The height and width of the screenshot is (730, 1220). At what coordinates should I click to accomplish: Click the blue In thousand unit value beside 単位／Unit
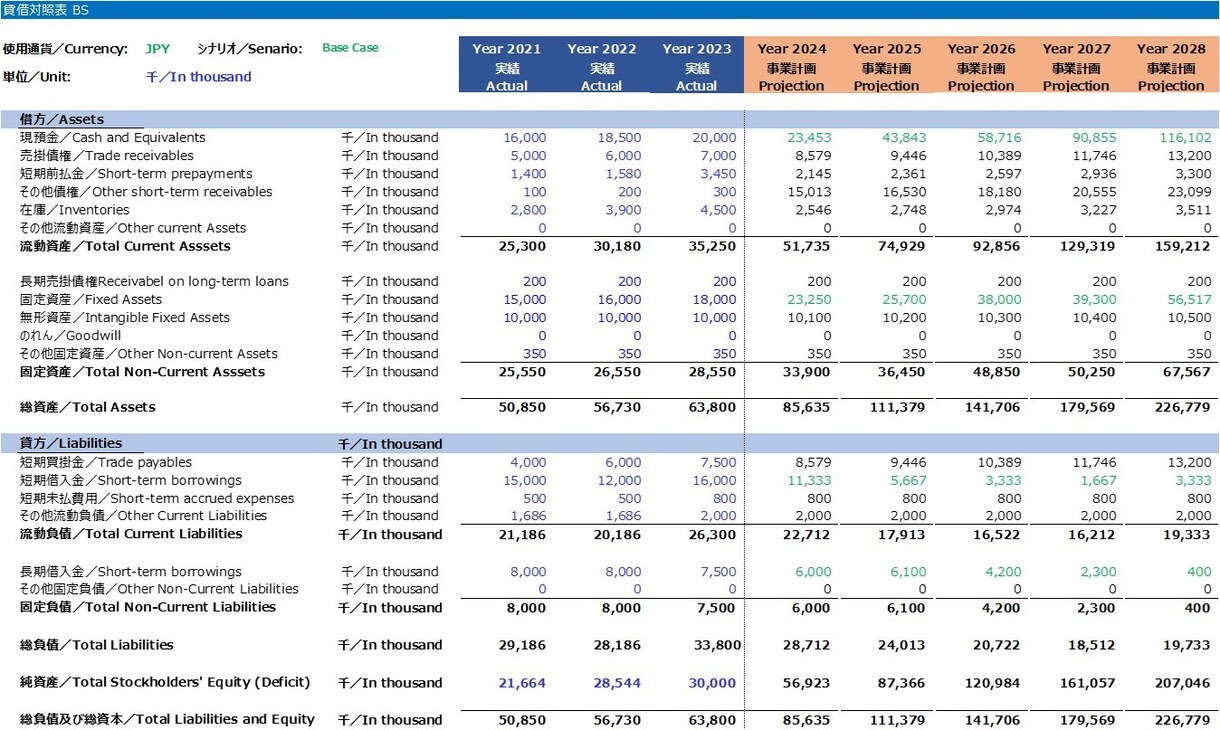coord(199,77)
